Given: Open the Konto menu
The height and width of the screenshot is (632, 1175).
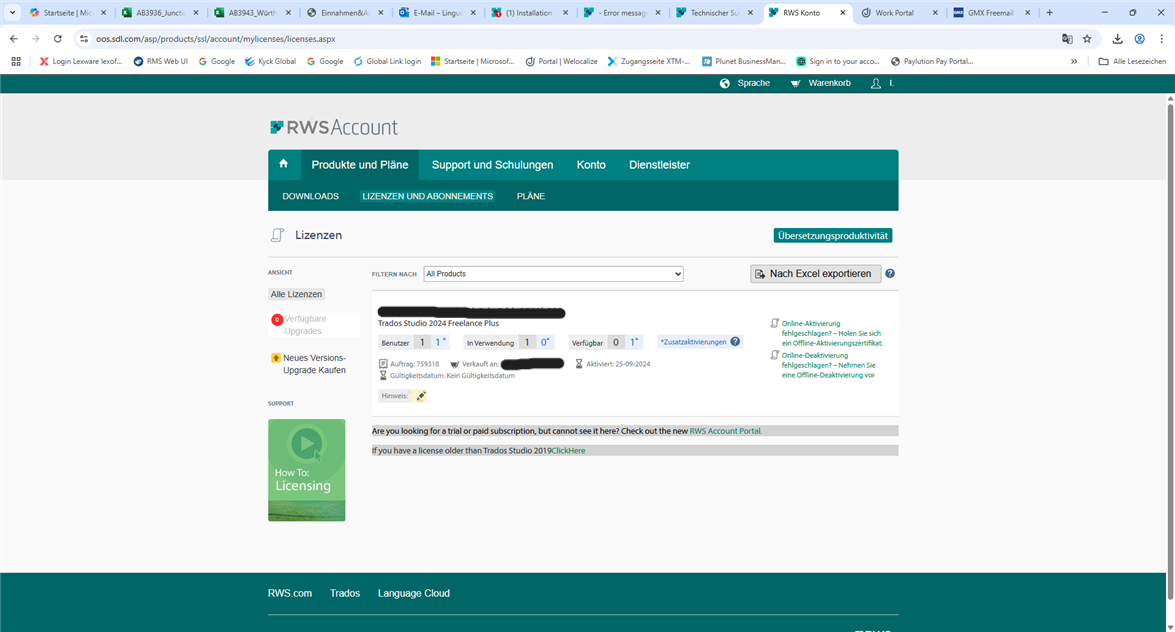Looking at the screenshot, I should click(591, 164).
